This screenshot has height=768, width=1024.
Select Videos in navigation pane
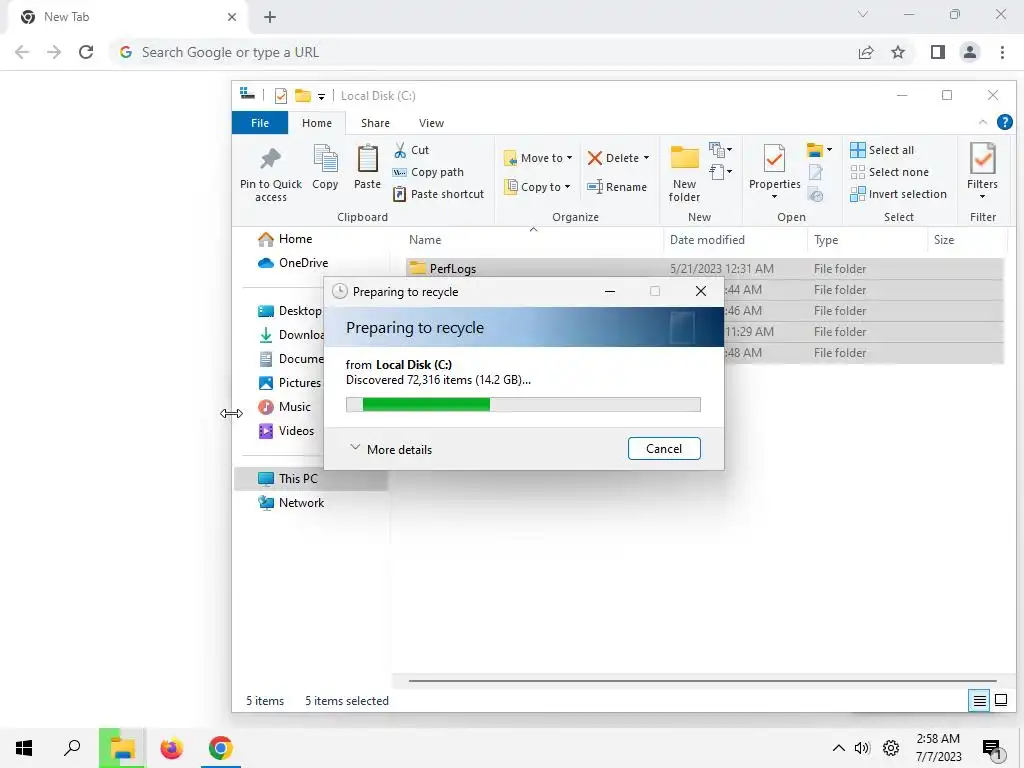click(x=286, y=431)
